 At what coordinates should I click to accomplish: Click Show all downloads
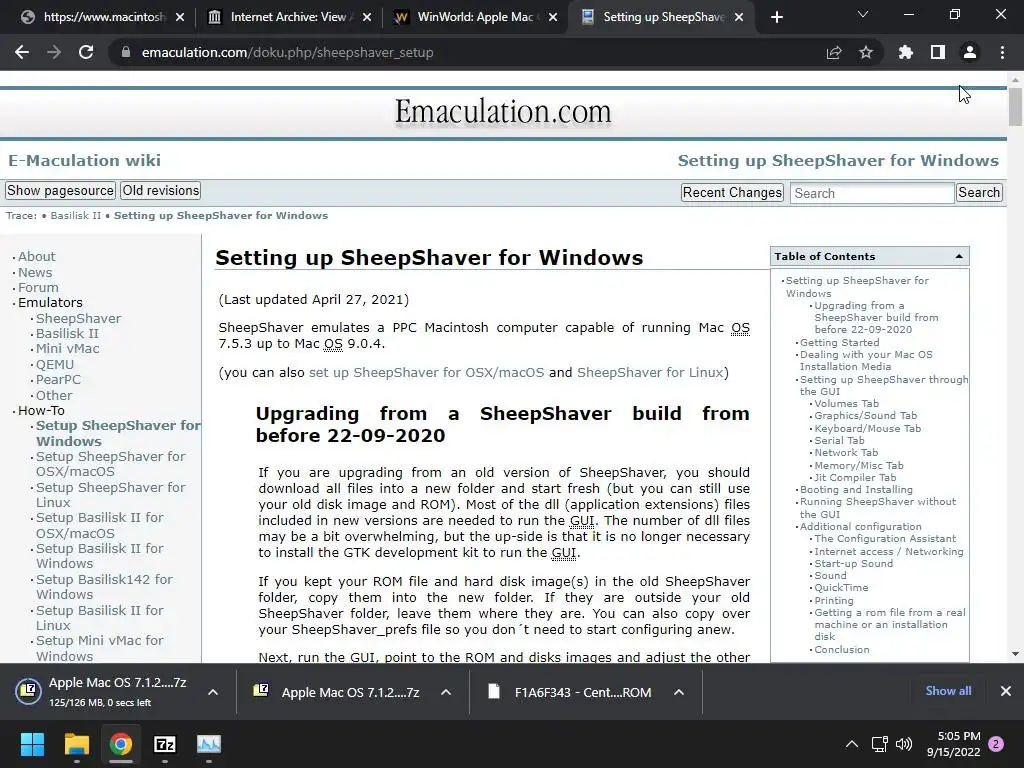[948, 691]
